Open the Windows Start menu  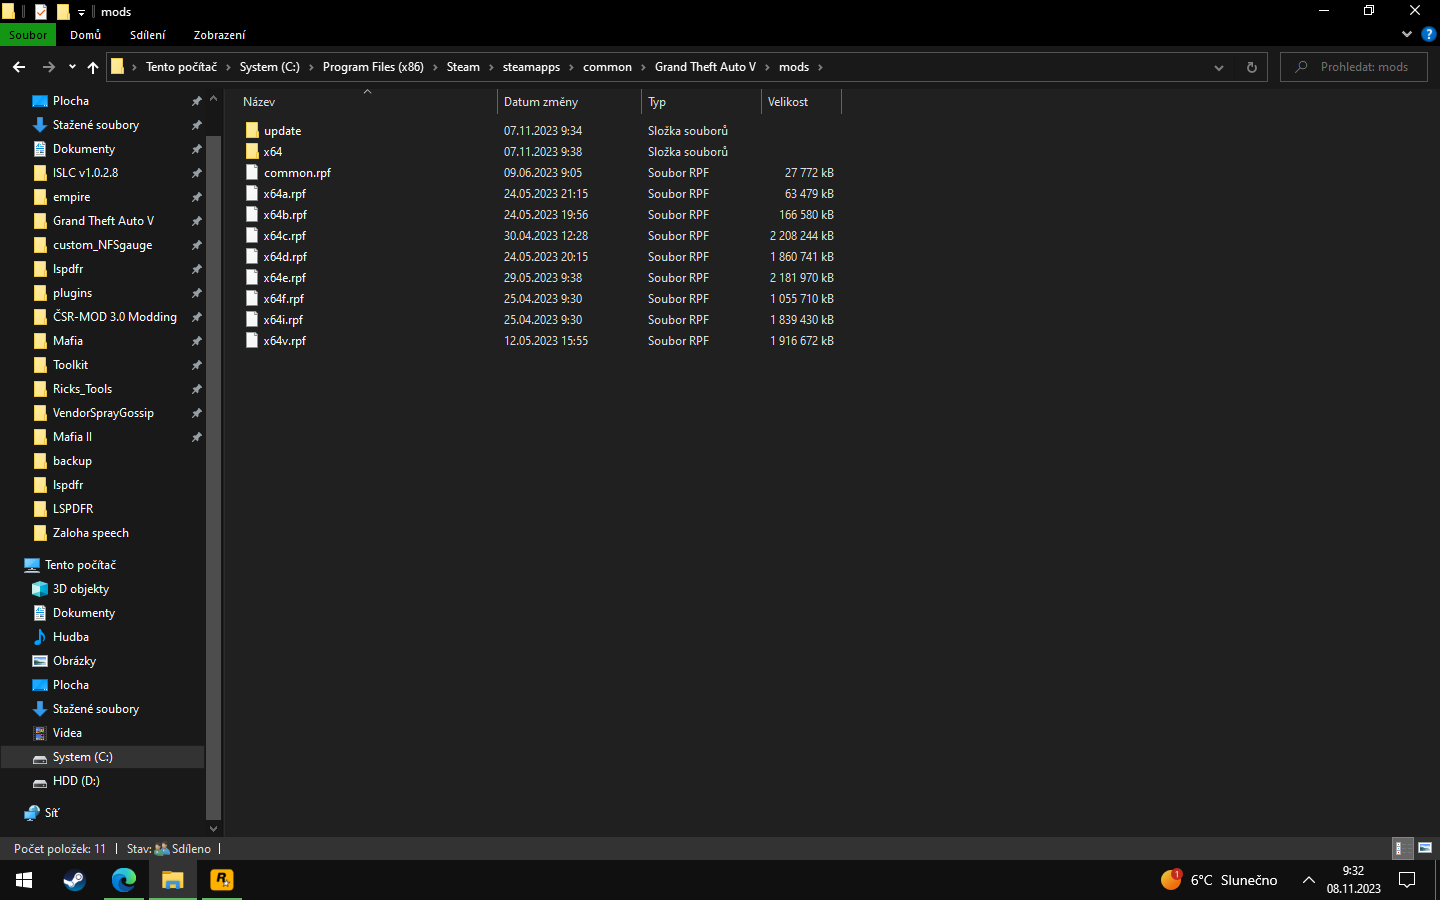24,880
